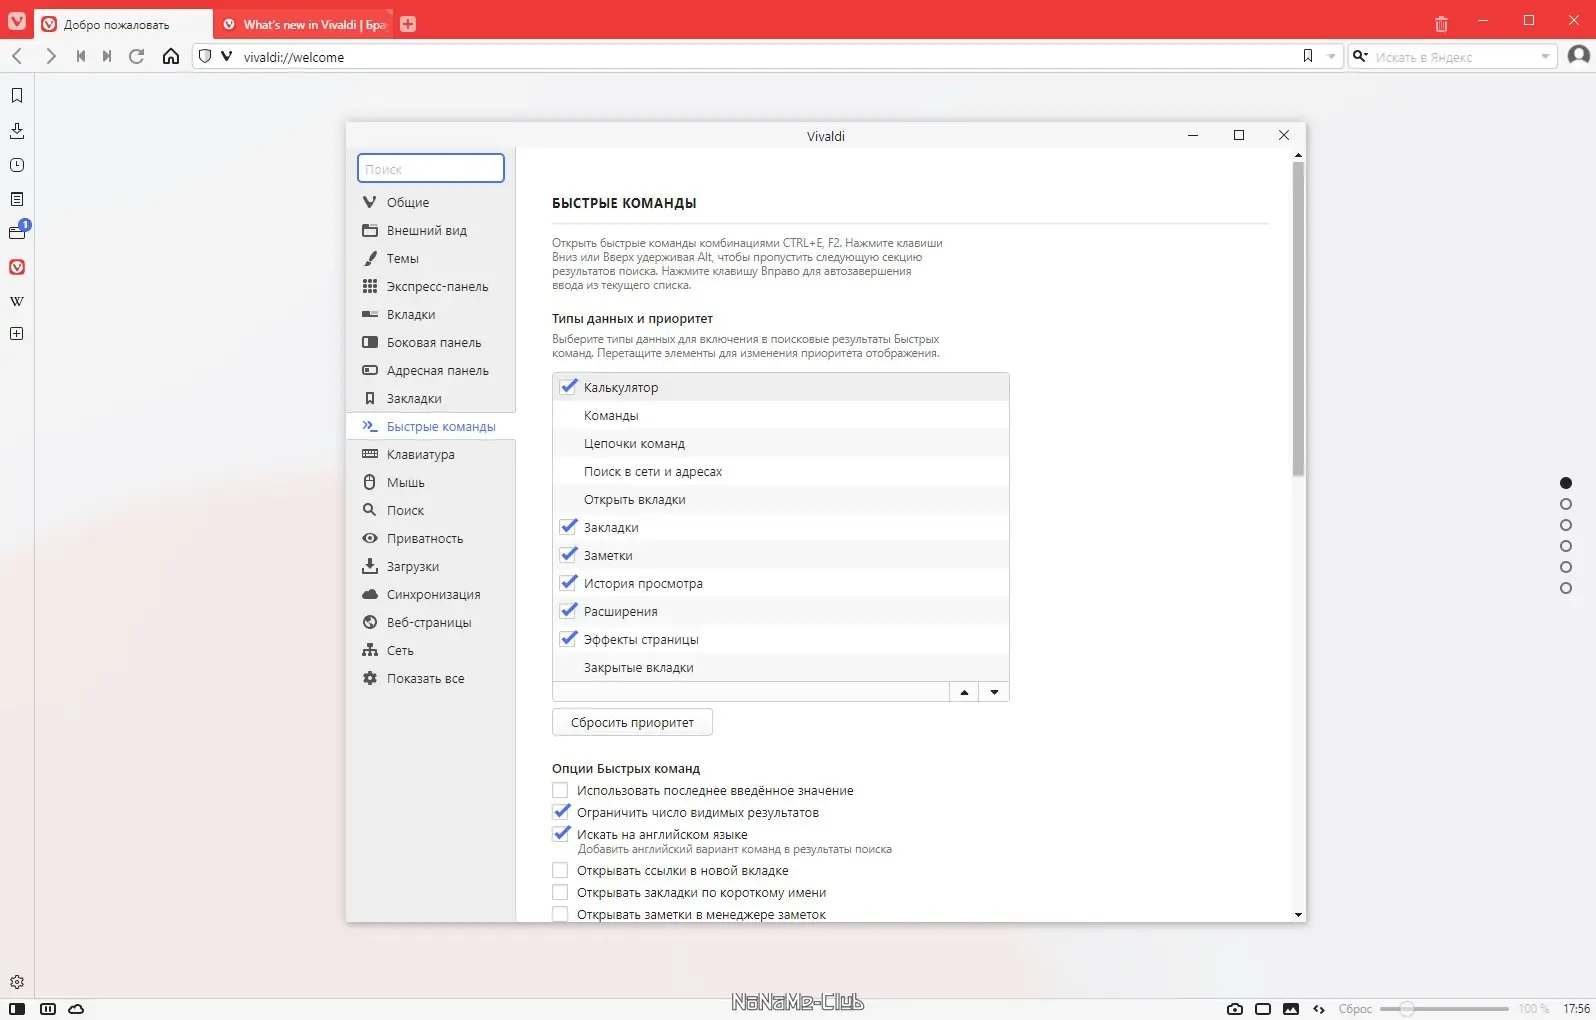Uncheck the История просмотра data type
This screenshot has width=1596, height=1020.
tap(569, 582)
